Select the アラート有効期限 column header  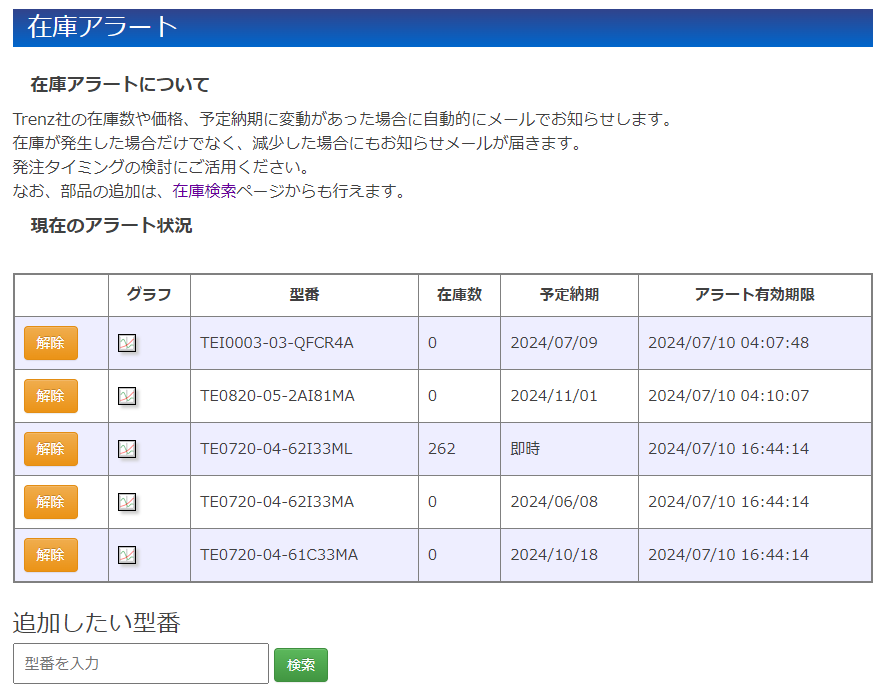click(754, 295)
